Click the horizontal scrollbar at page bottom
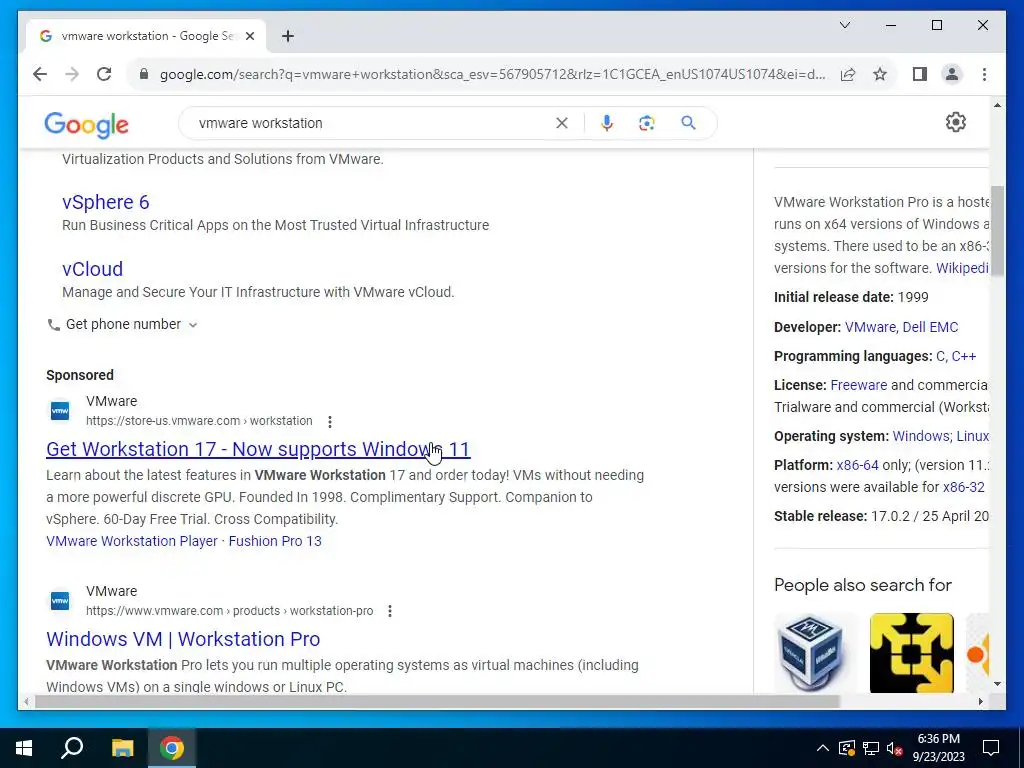 click(x=437, y=701)
